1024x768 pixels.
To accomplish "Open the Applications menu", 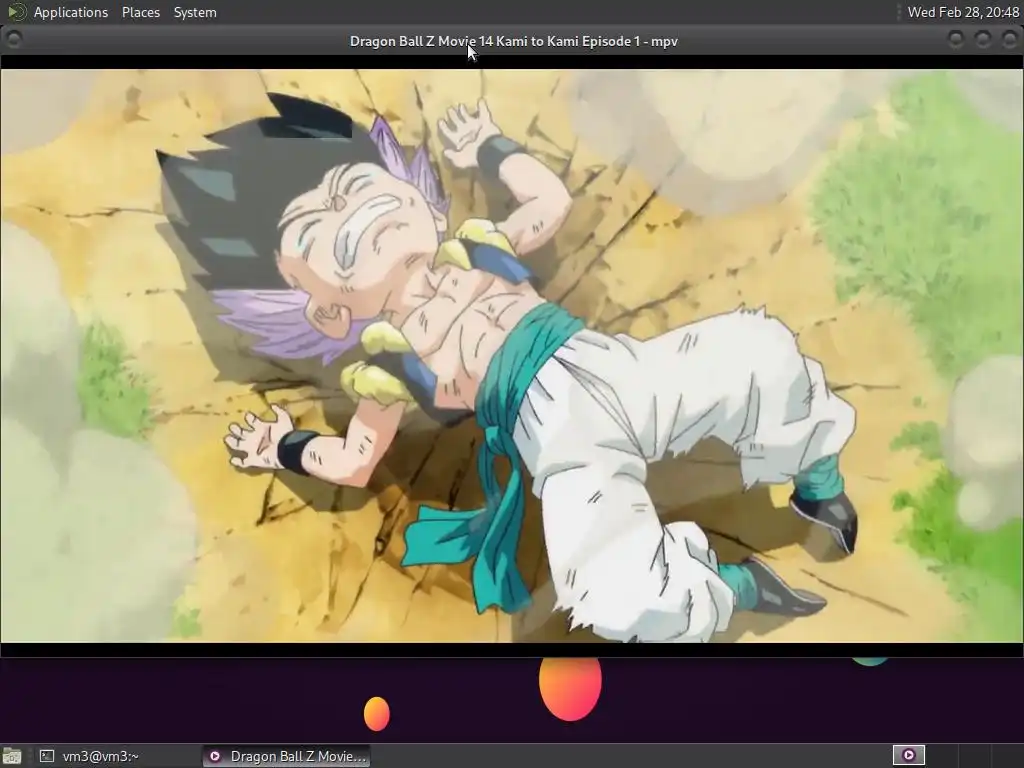I will click(x=71, y=12).
